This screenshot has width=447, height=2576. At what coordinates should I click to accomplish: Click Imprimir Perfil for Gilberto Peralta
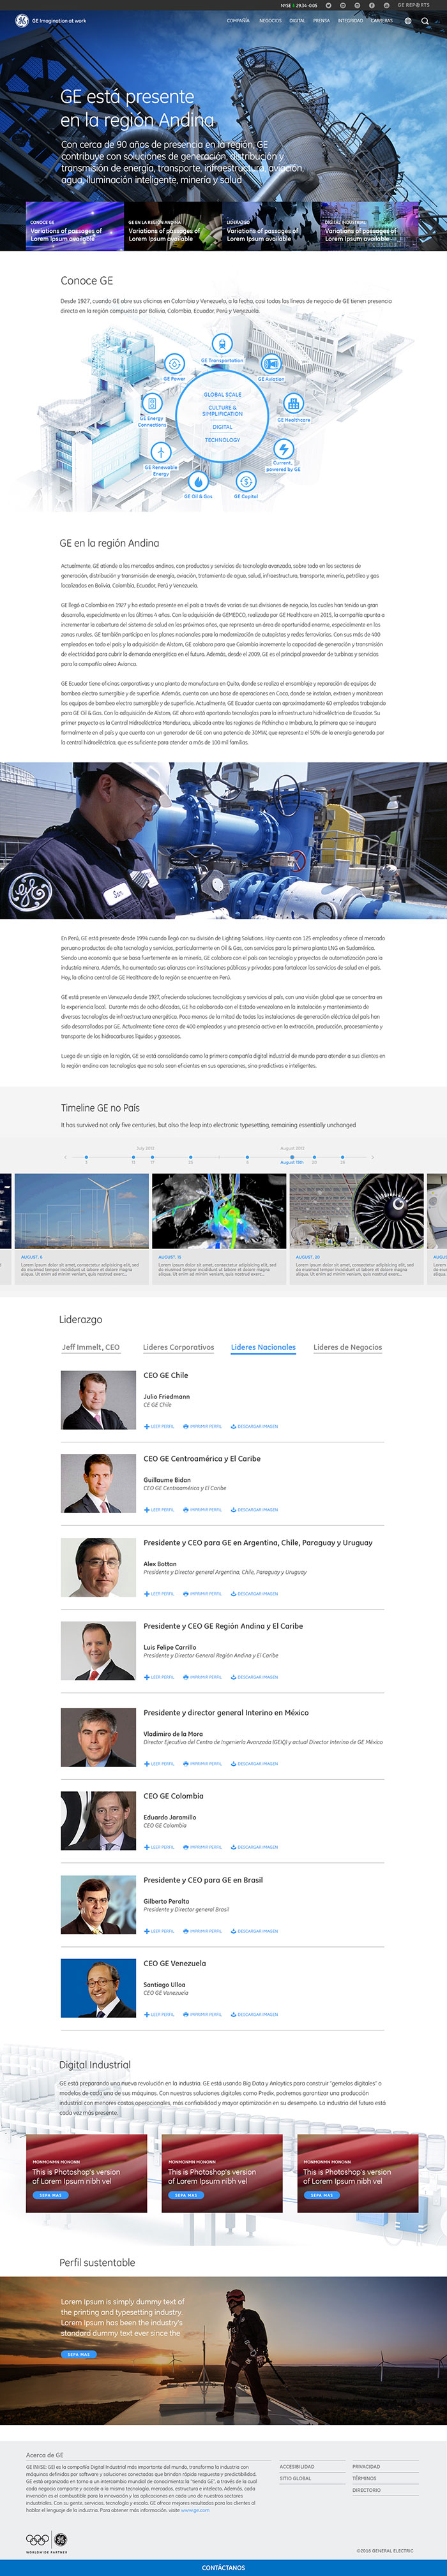pyautogui.click(x=203, y=1931)
